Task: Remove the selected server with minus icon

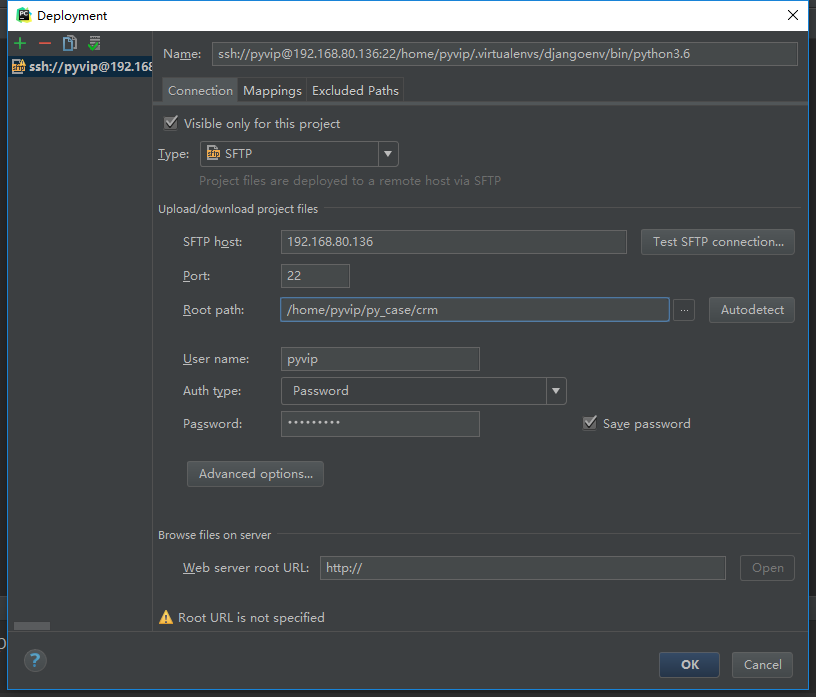Action: [45, 43]
